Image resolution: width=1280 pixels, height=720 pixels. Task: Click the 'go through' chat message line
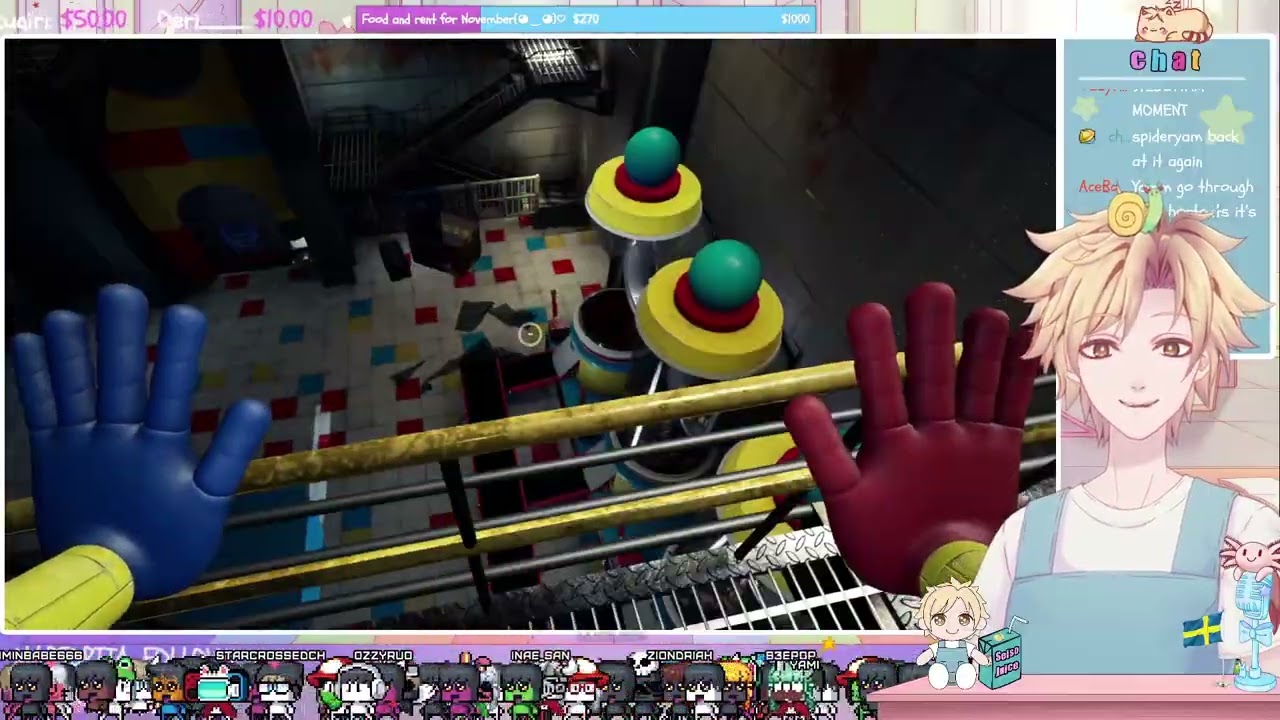click(1192, 186)
